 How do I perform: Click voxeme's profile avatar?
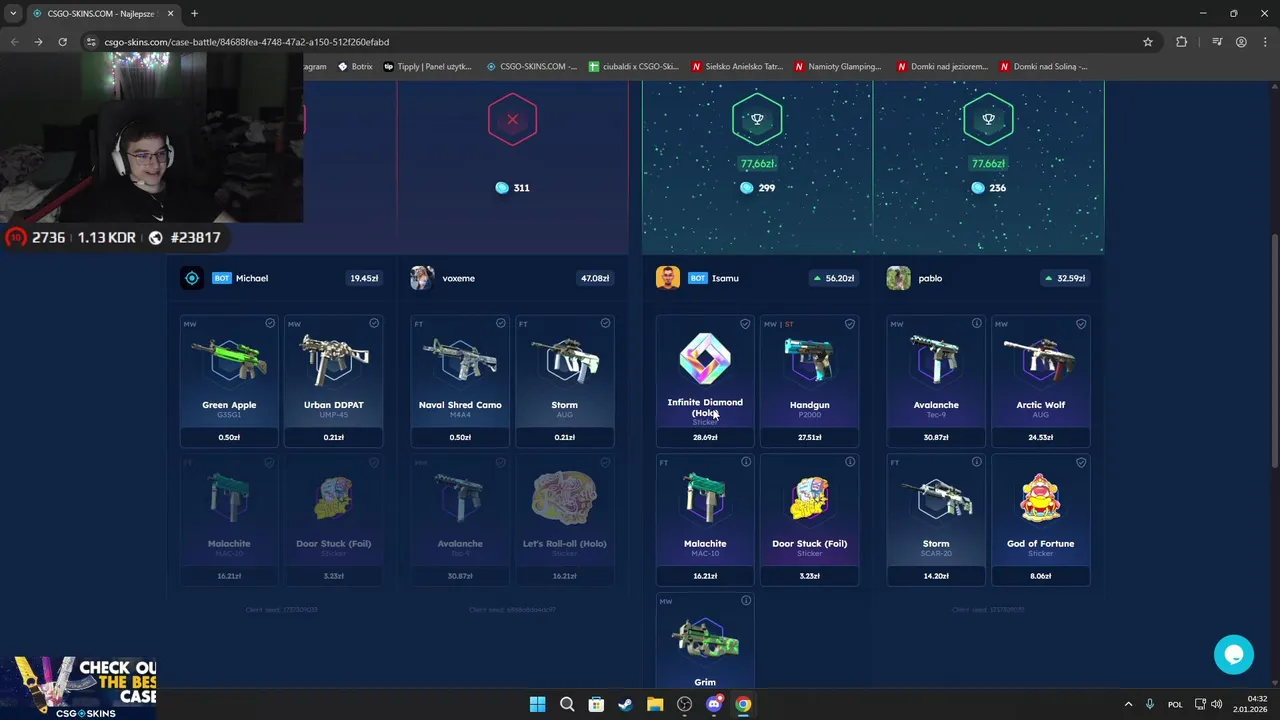tap(422, 278)
